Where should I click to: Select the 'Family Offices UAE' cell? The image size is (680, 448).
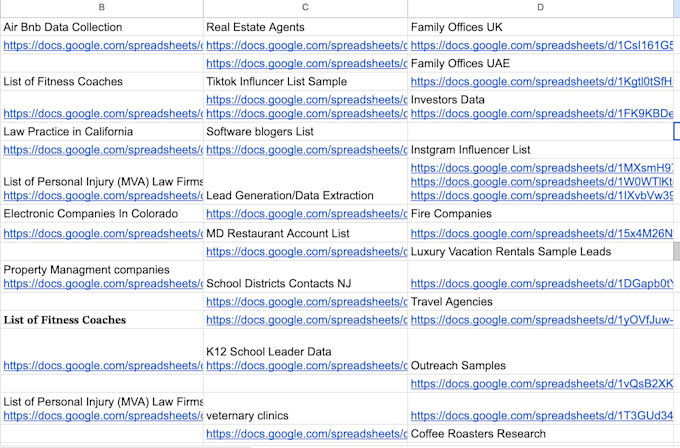point(540,63)
